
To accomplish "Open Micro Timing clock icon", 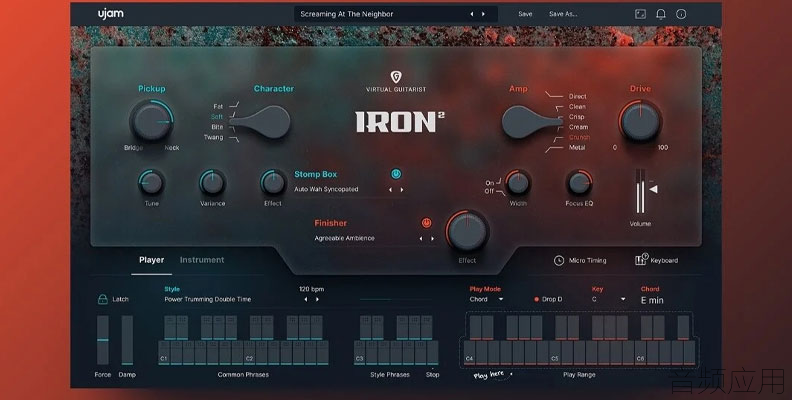I will point(559,260).
